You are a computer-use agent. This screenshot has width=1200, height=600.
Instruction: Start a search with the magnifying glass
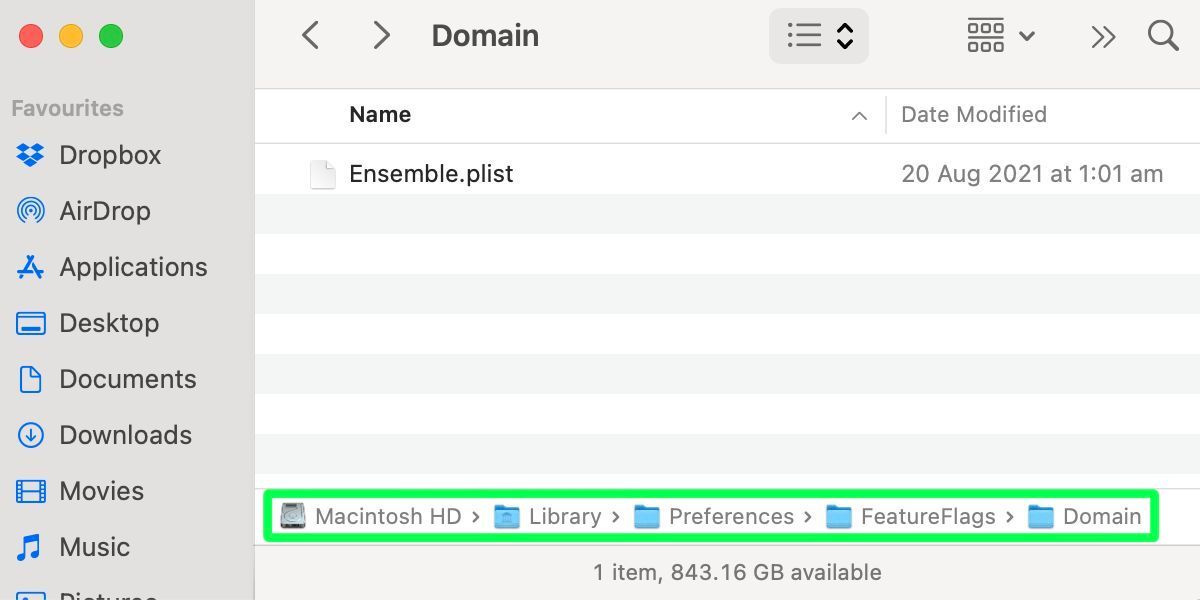pos(1163,36)
